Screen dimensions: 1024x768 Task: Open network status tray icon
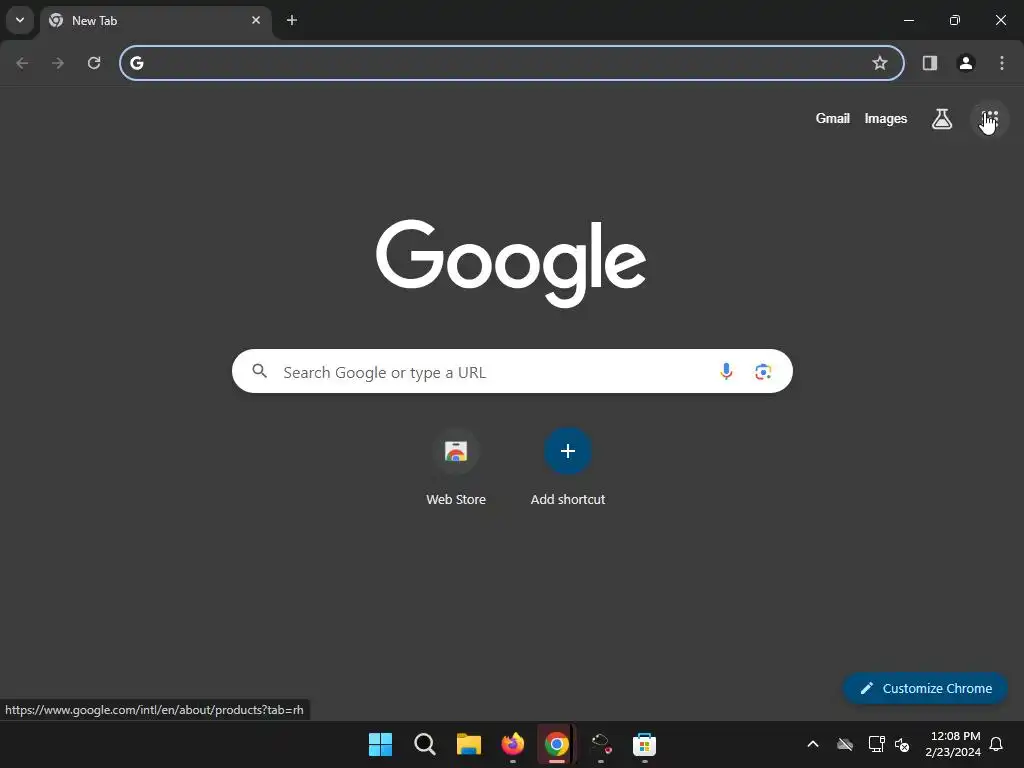(876, 744)
